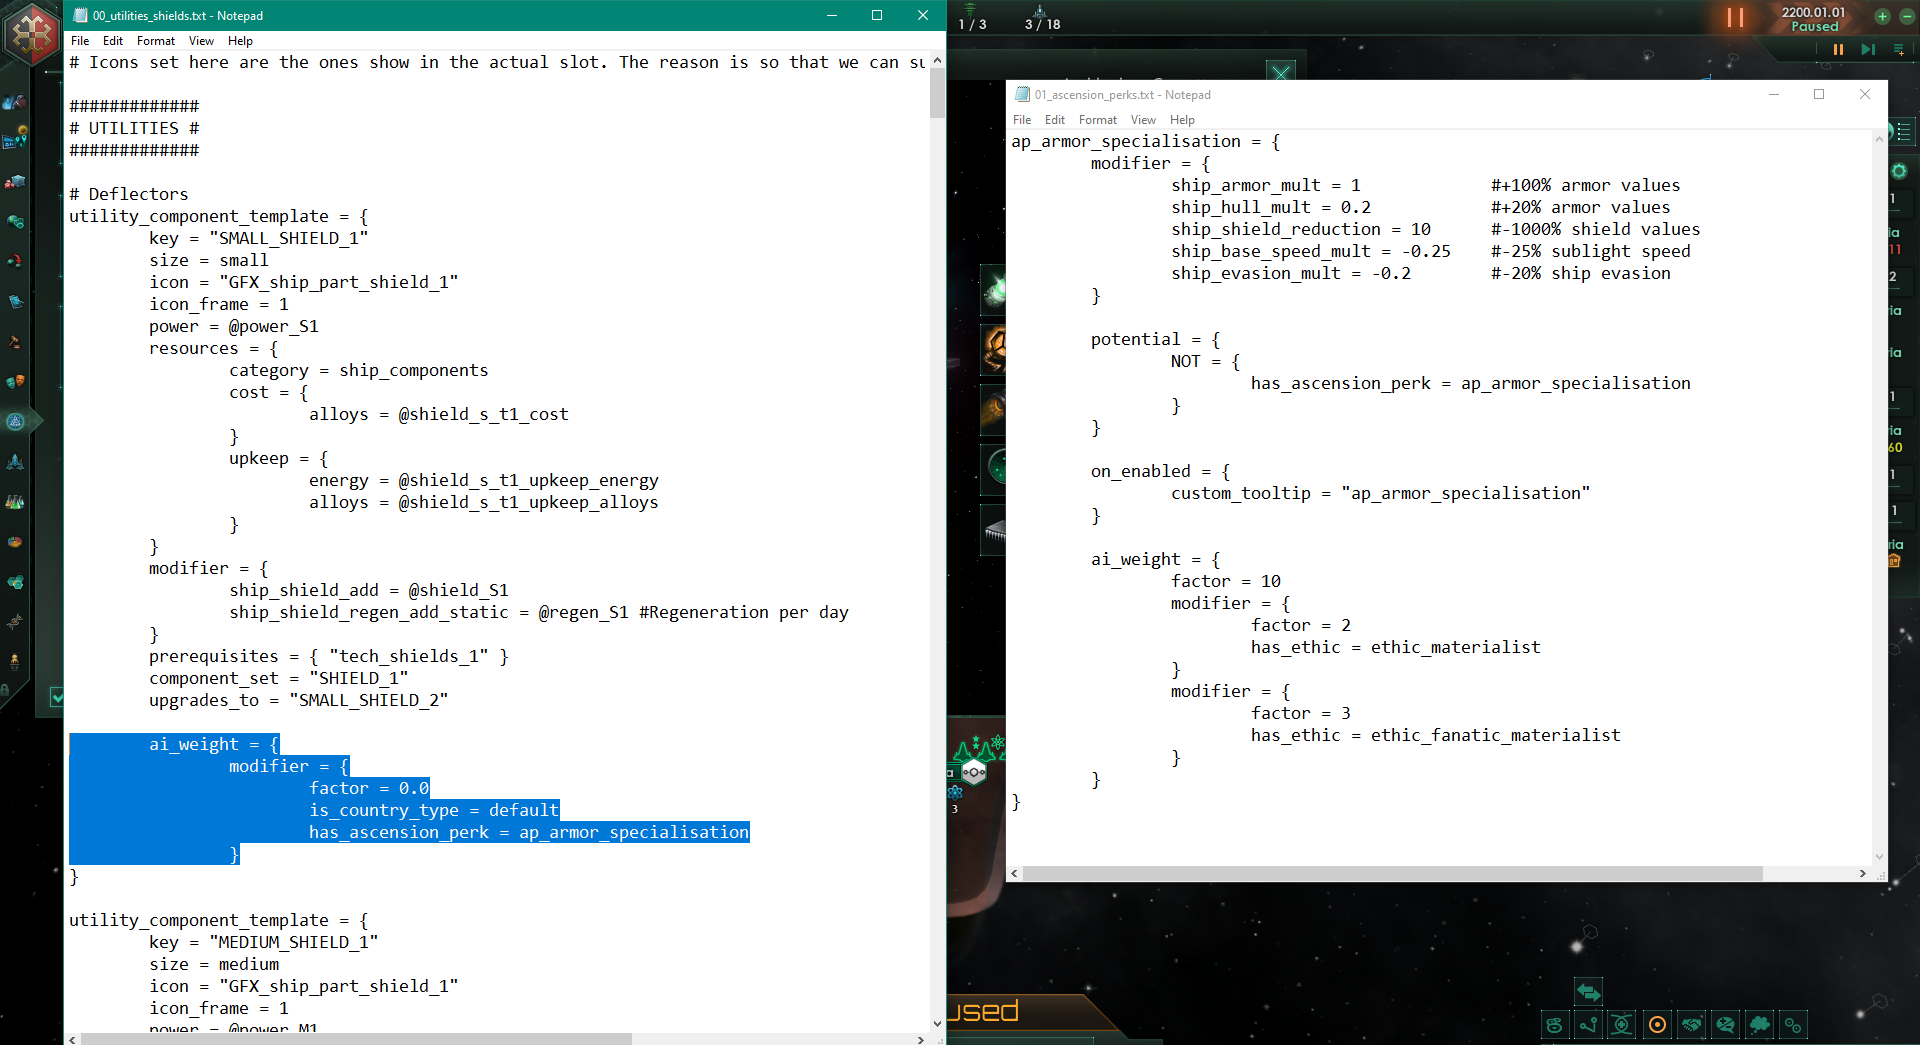
Task: Click scroll-down arrow in shields Notepad scrollbar
Action: pos(937,1023)
